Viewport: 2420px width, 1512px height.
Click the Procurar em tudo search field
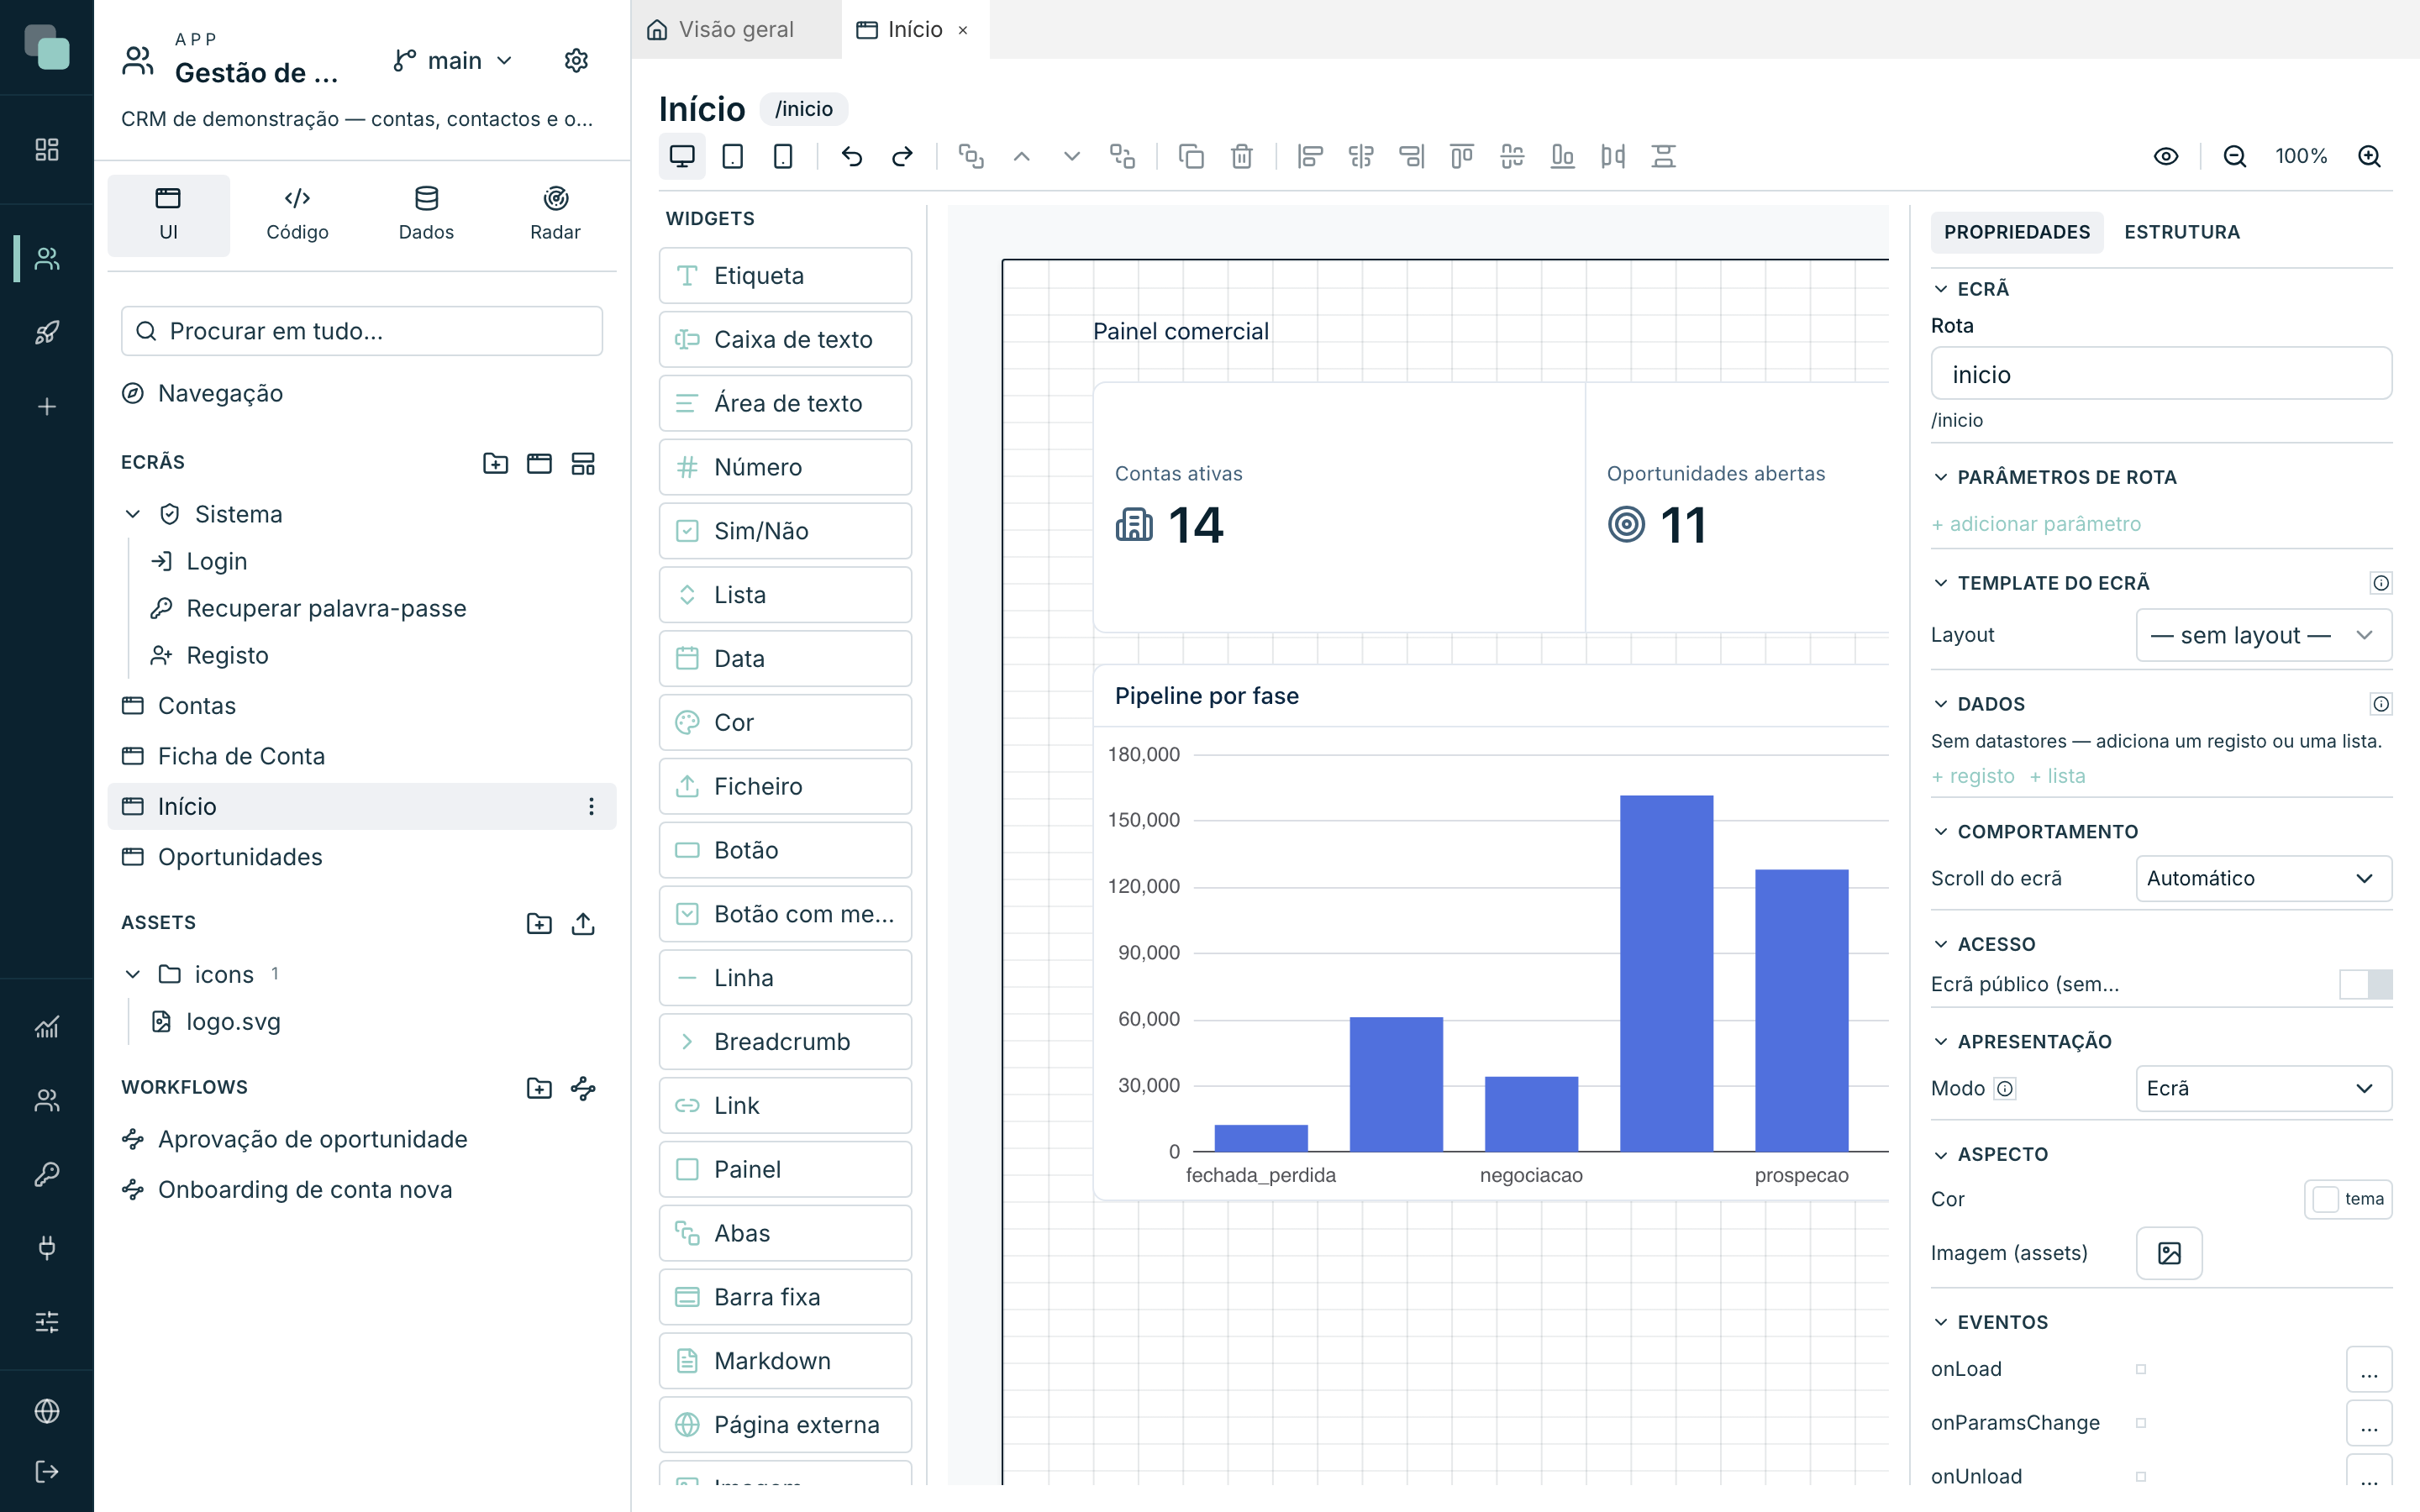click(x=362, y=331)
